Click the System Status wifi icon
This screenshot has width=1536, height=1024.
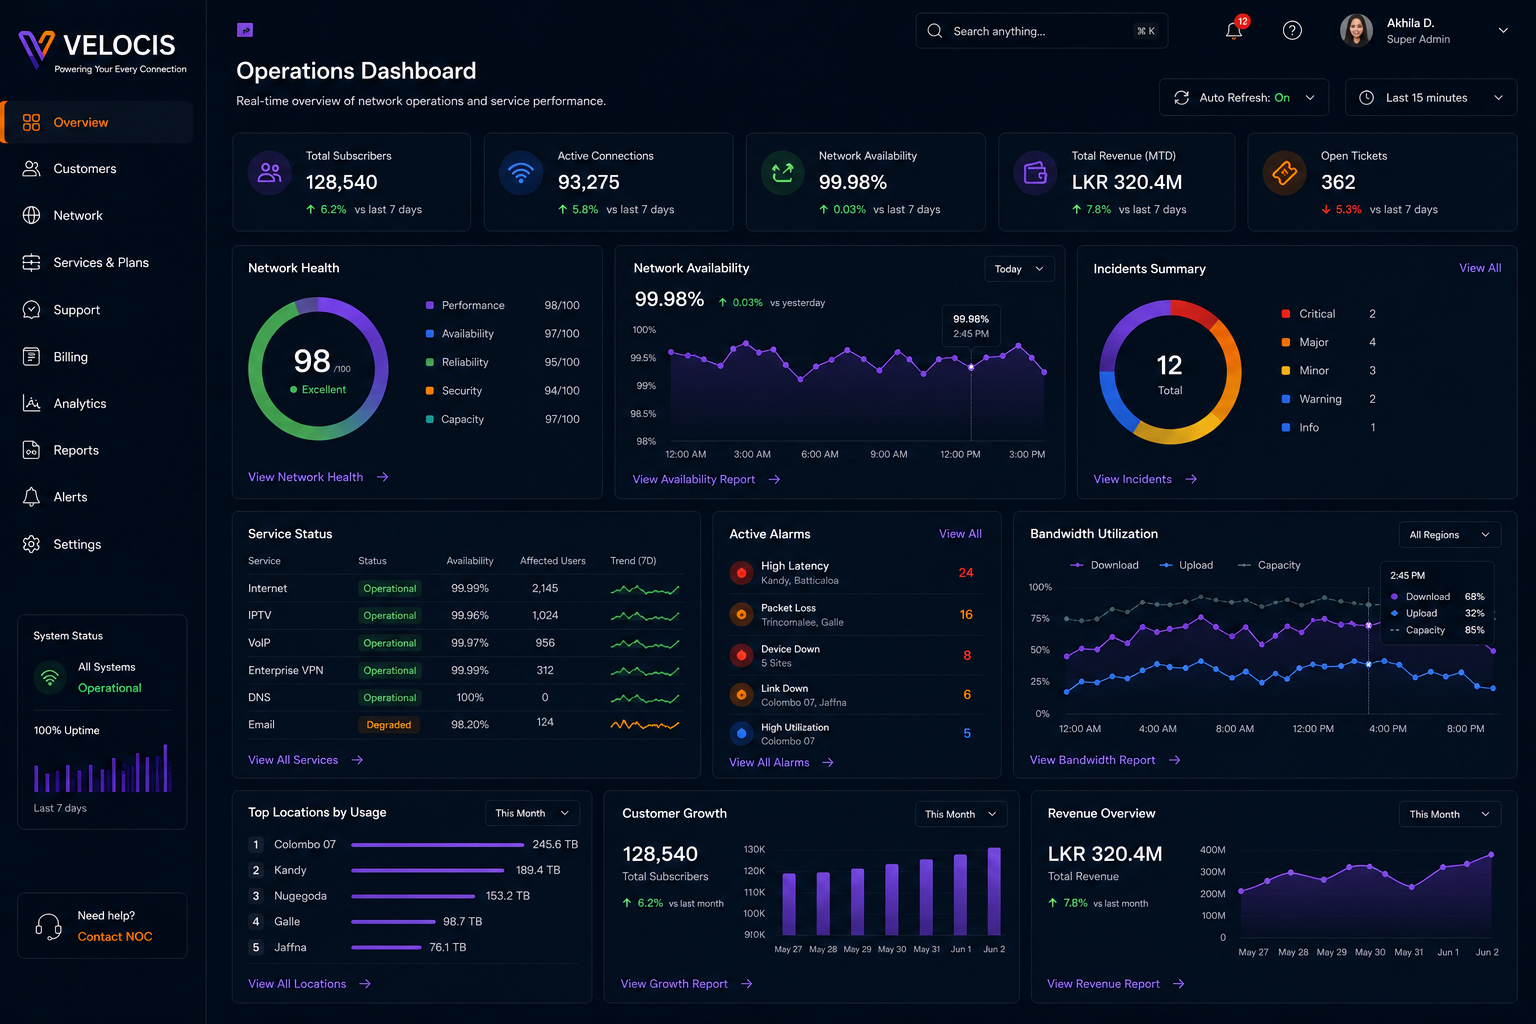(50, 677)
